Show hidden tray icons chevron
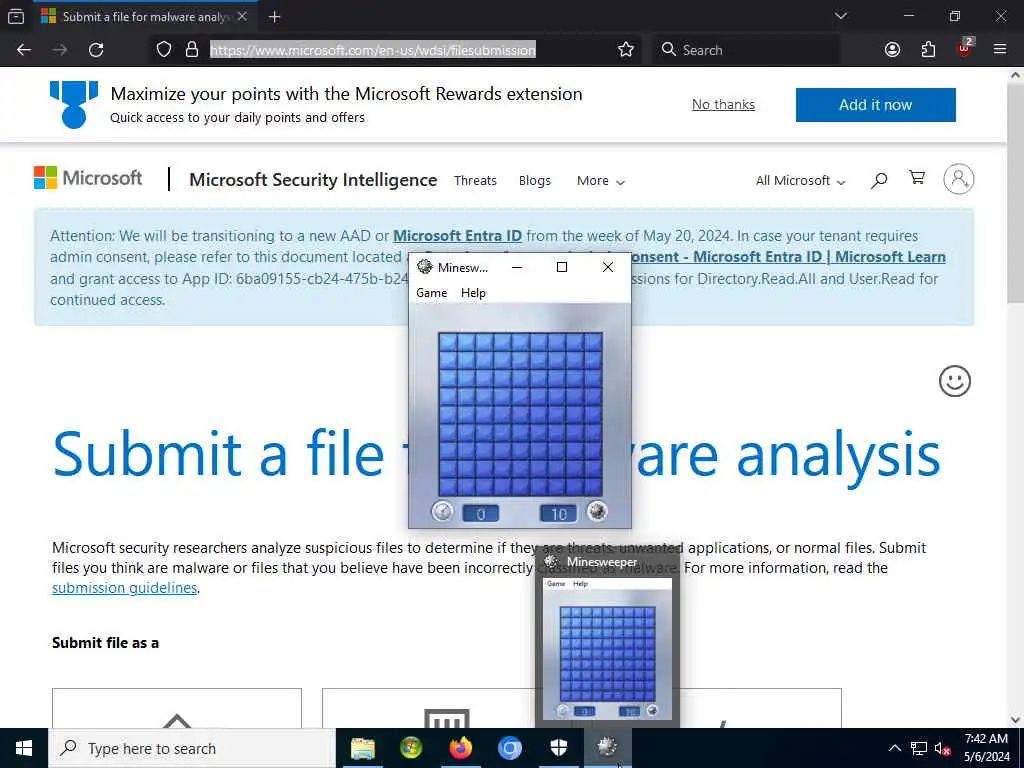The width and height of the screenshot is (1024, 768). 895,748
